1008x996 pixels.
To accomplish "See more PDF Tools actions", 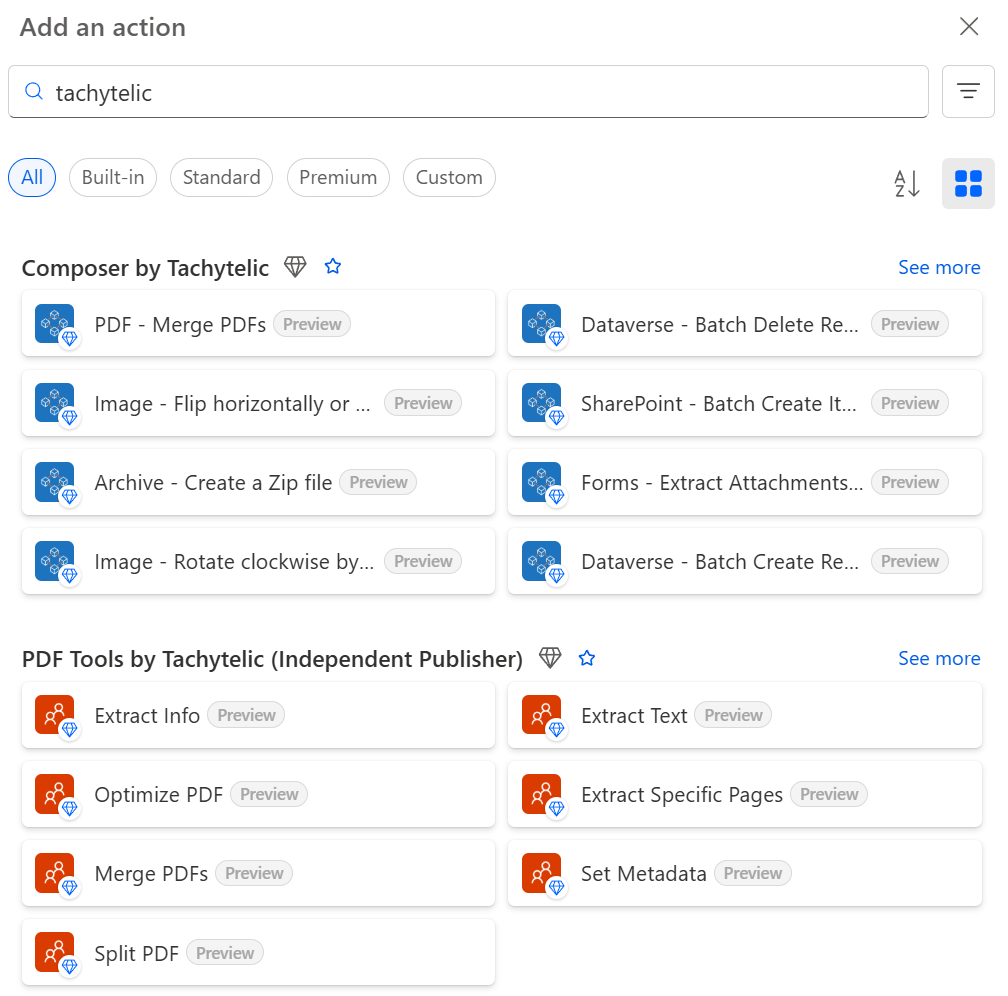I will (x=939, y=658).
